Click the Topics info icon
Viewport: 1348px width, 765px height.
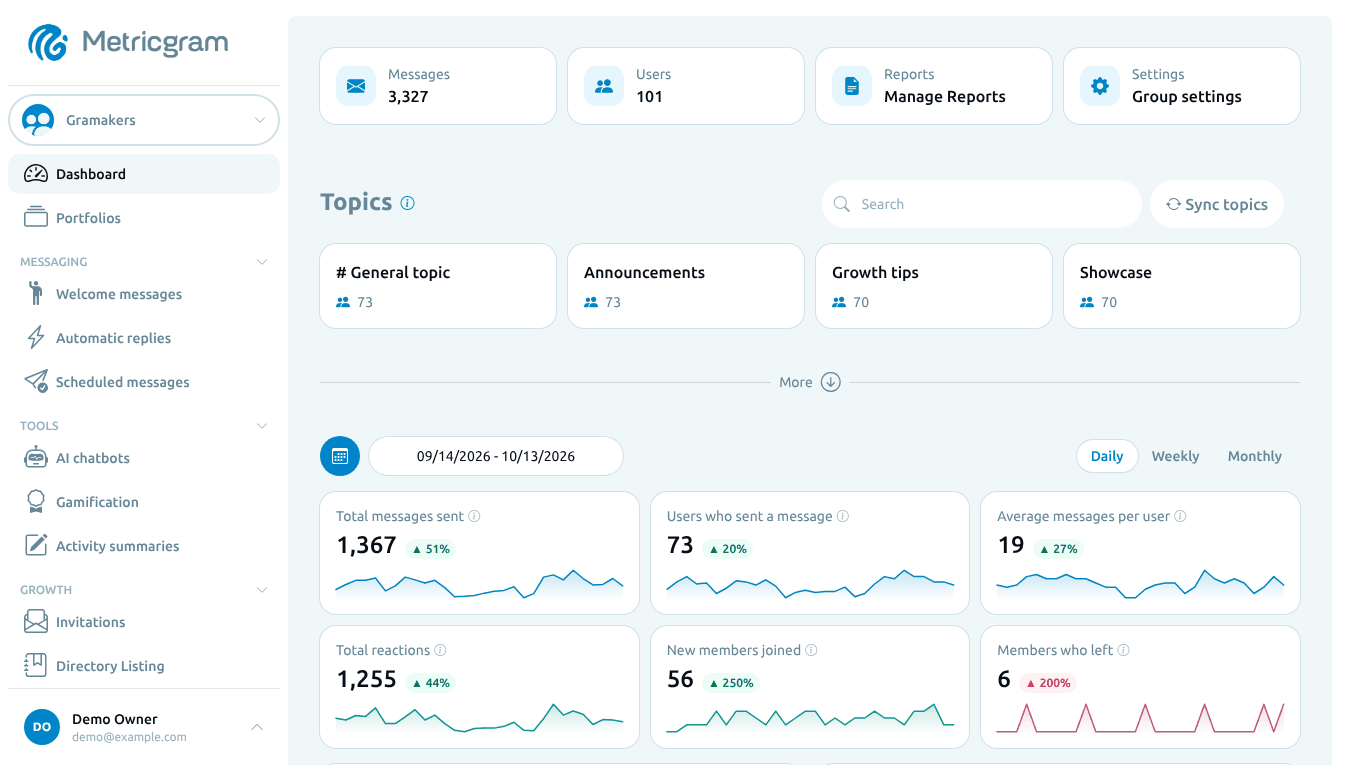pyautogui.click(x=408, y=203)
